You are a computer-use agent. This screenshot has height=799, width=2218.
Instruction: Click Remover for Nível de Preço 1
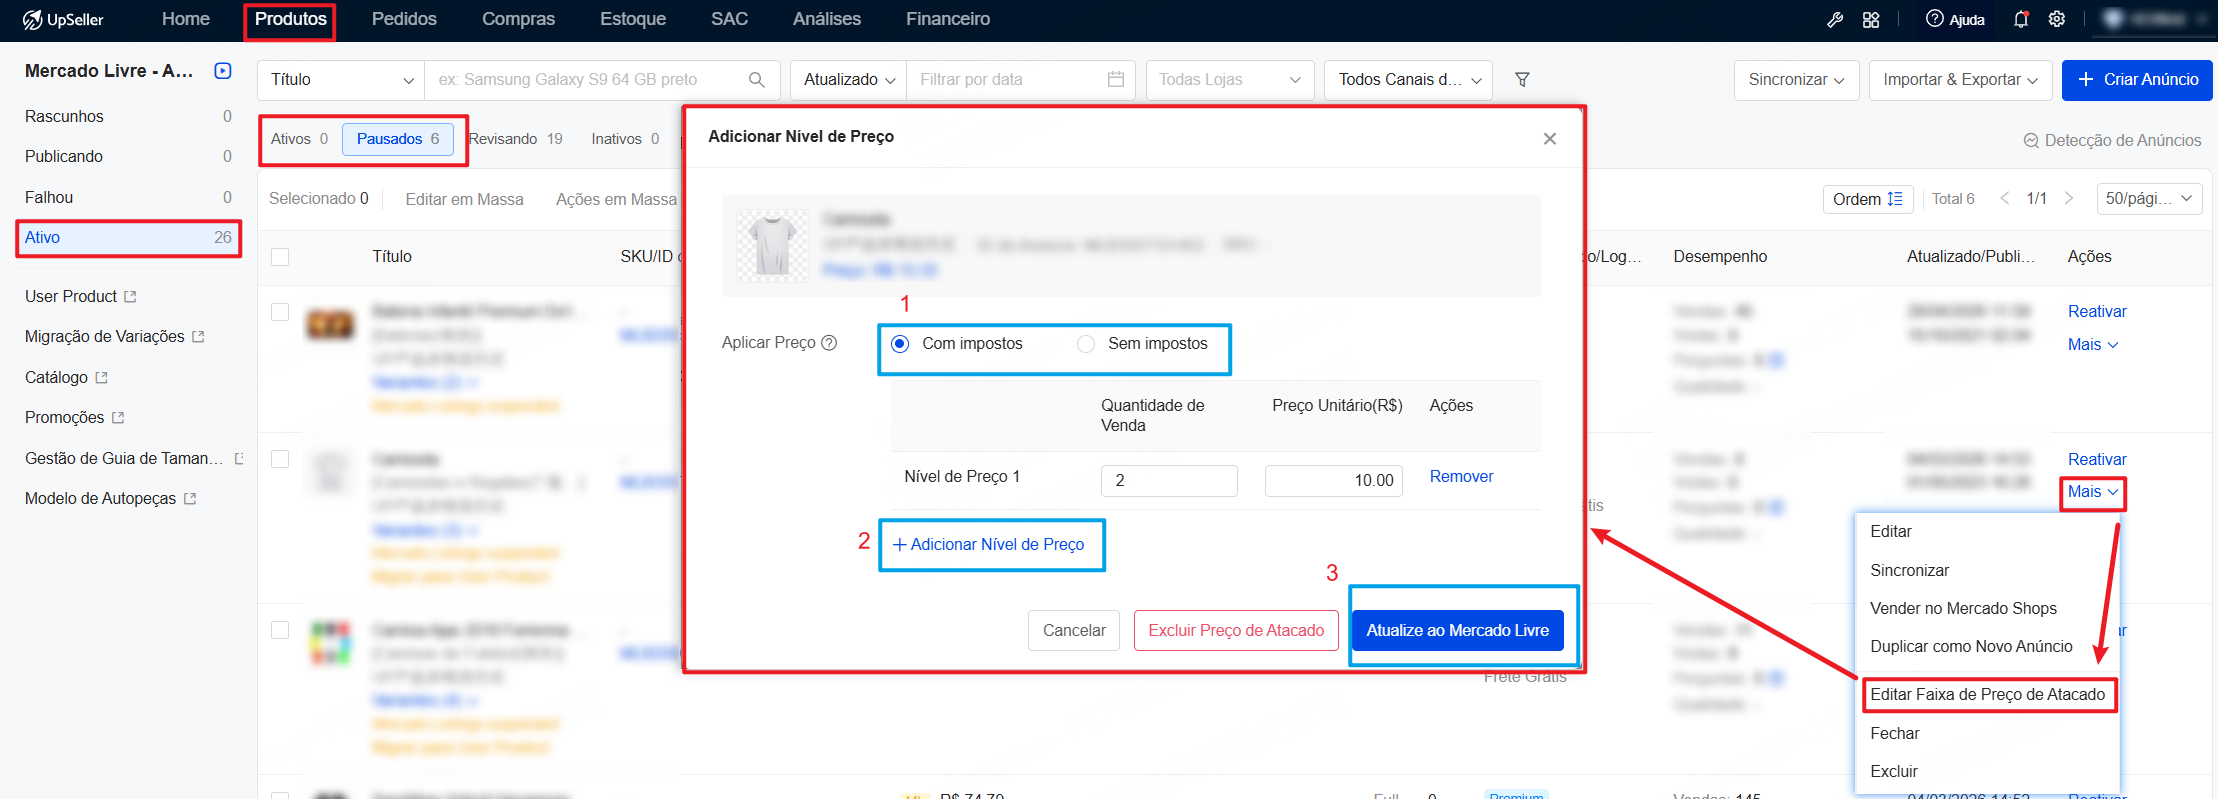click(x=1461, y=477)
